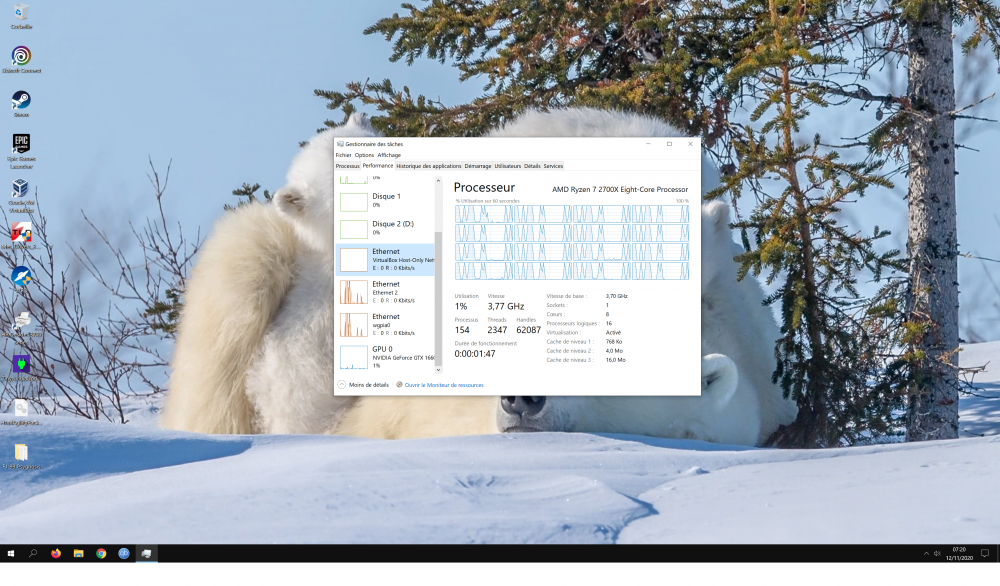Image resolution: width=1000 pixels, height=586 pixels.
Task: Open the Options menu
Action: [364, 155]
